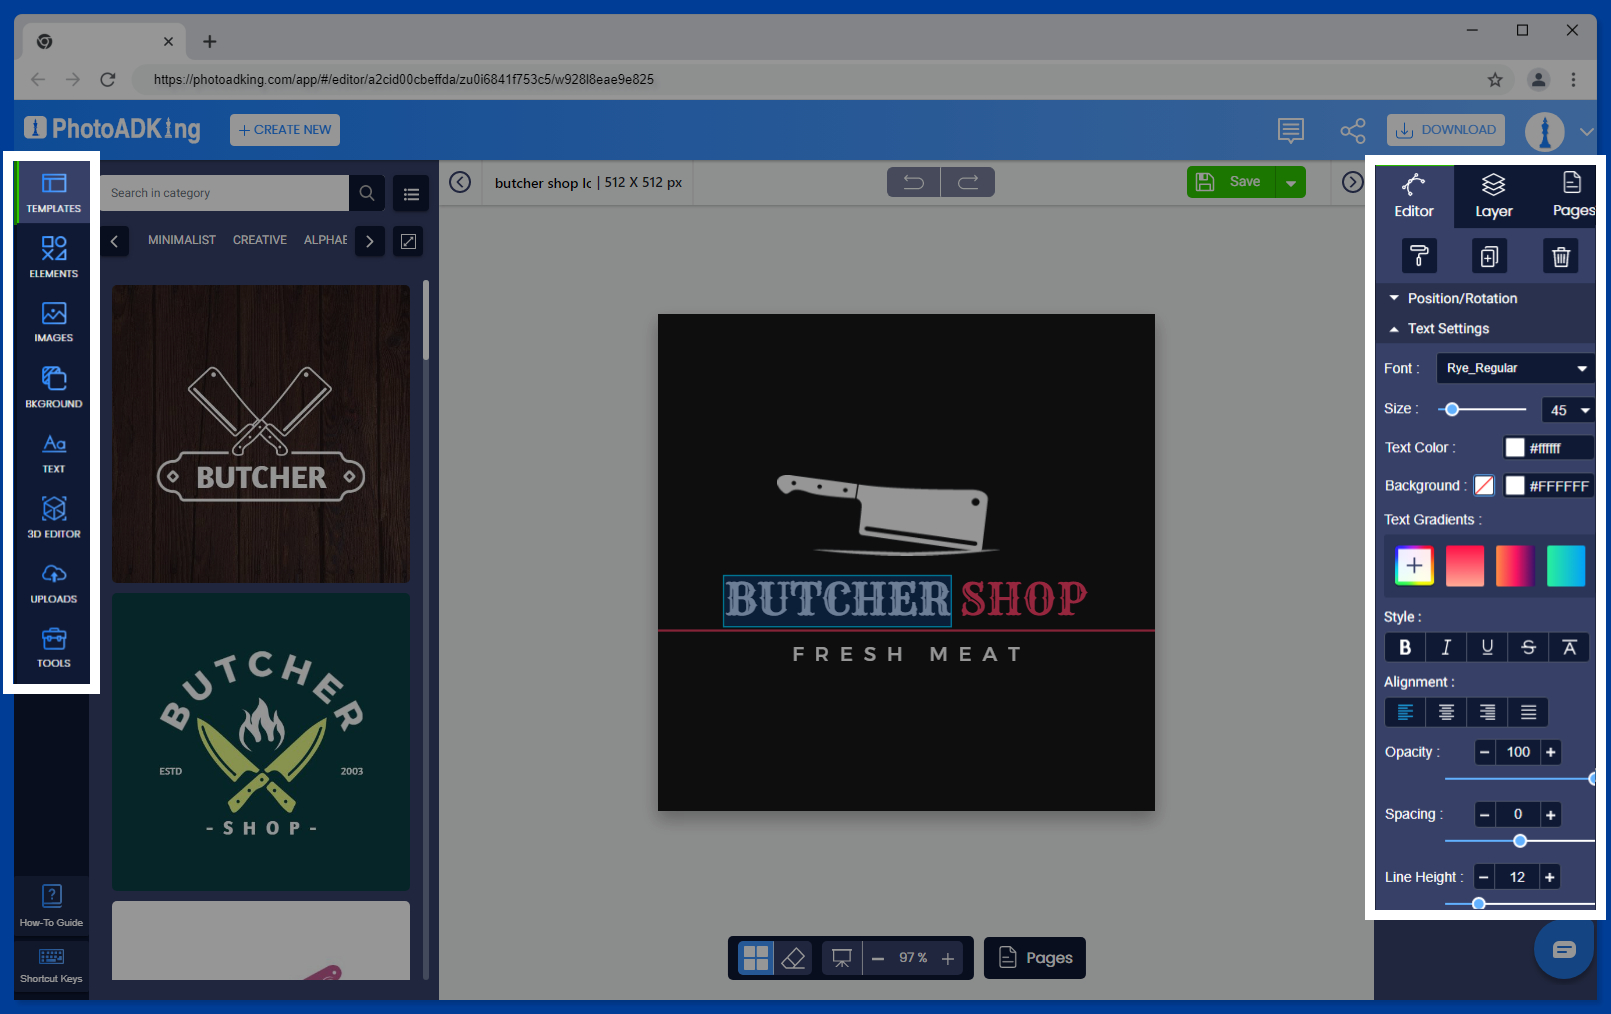This screenshot has height=1014, width=1611.
Task: Click the duplicate element icon
Action: 1489,256
